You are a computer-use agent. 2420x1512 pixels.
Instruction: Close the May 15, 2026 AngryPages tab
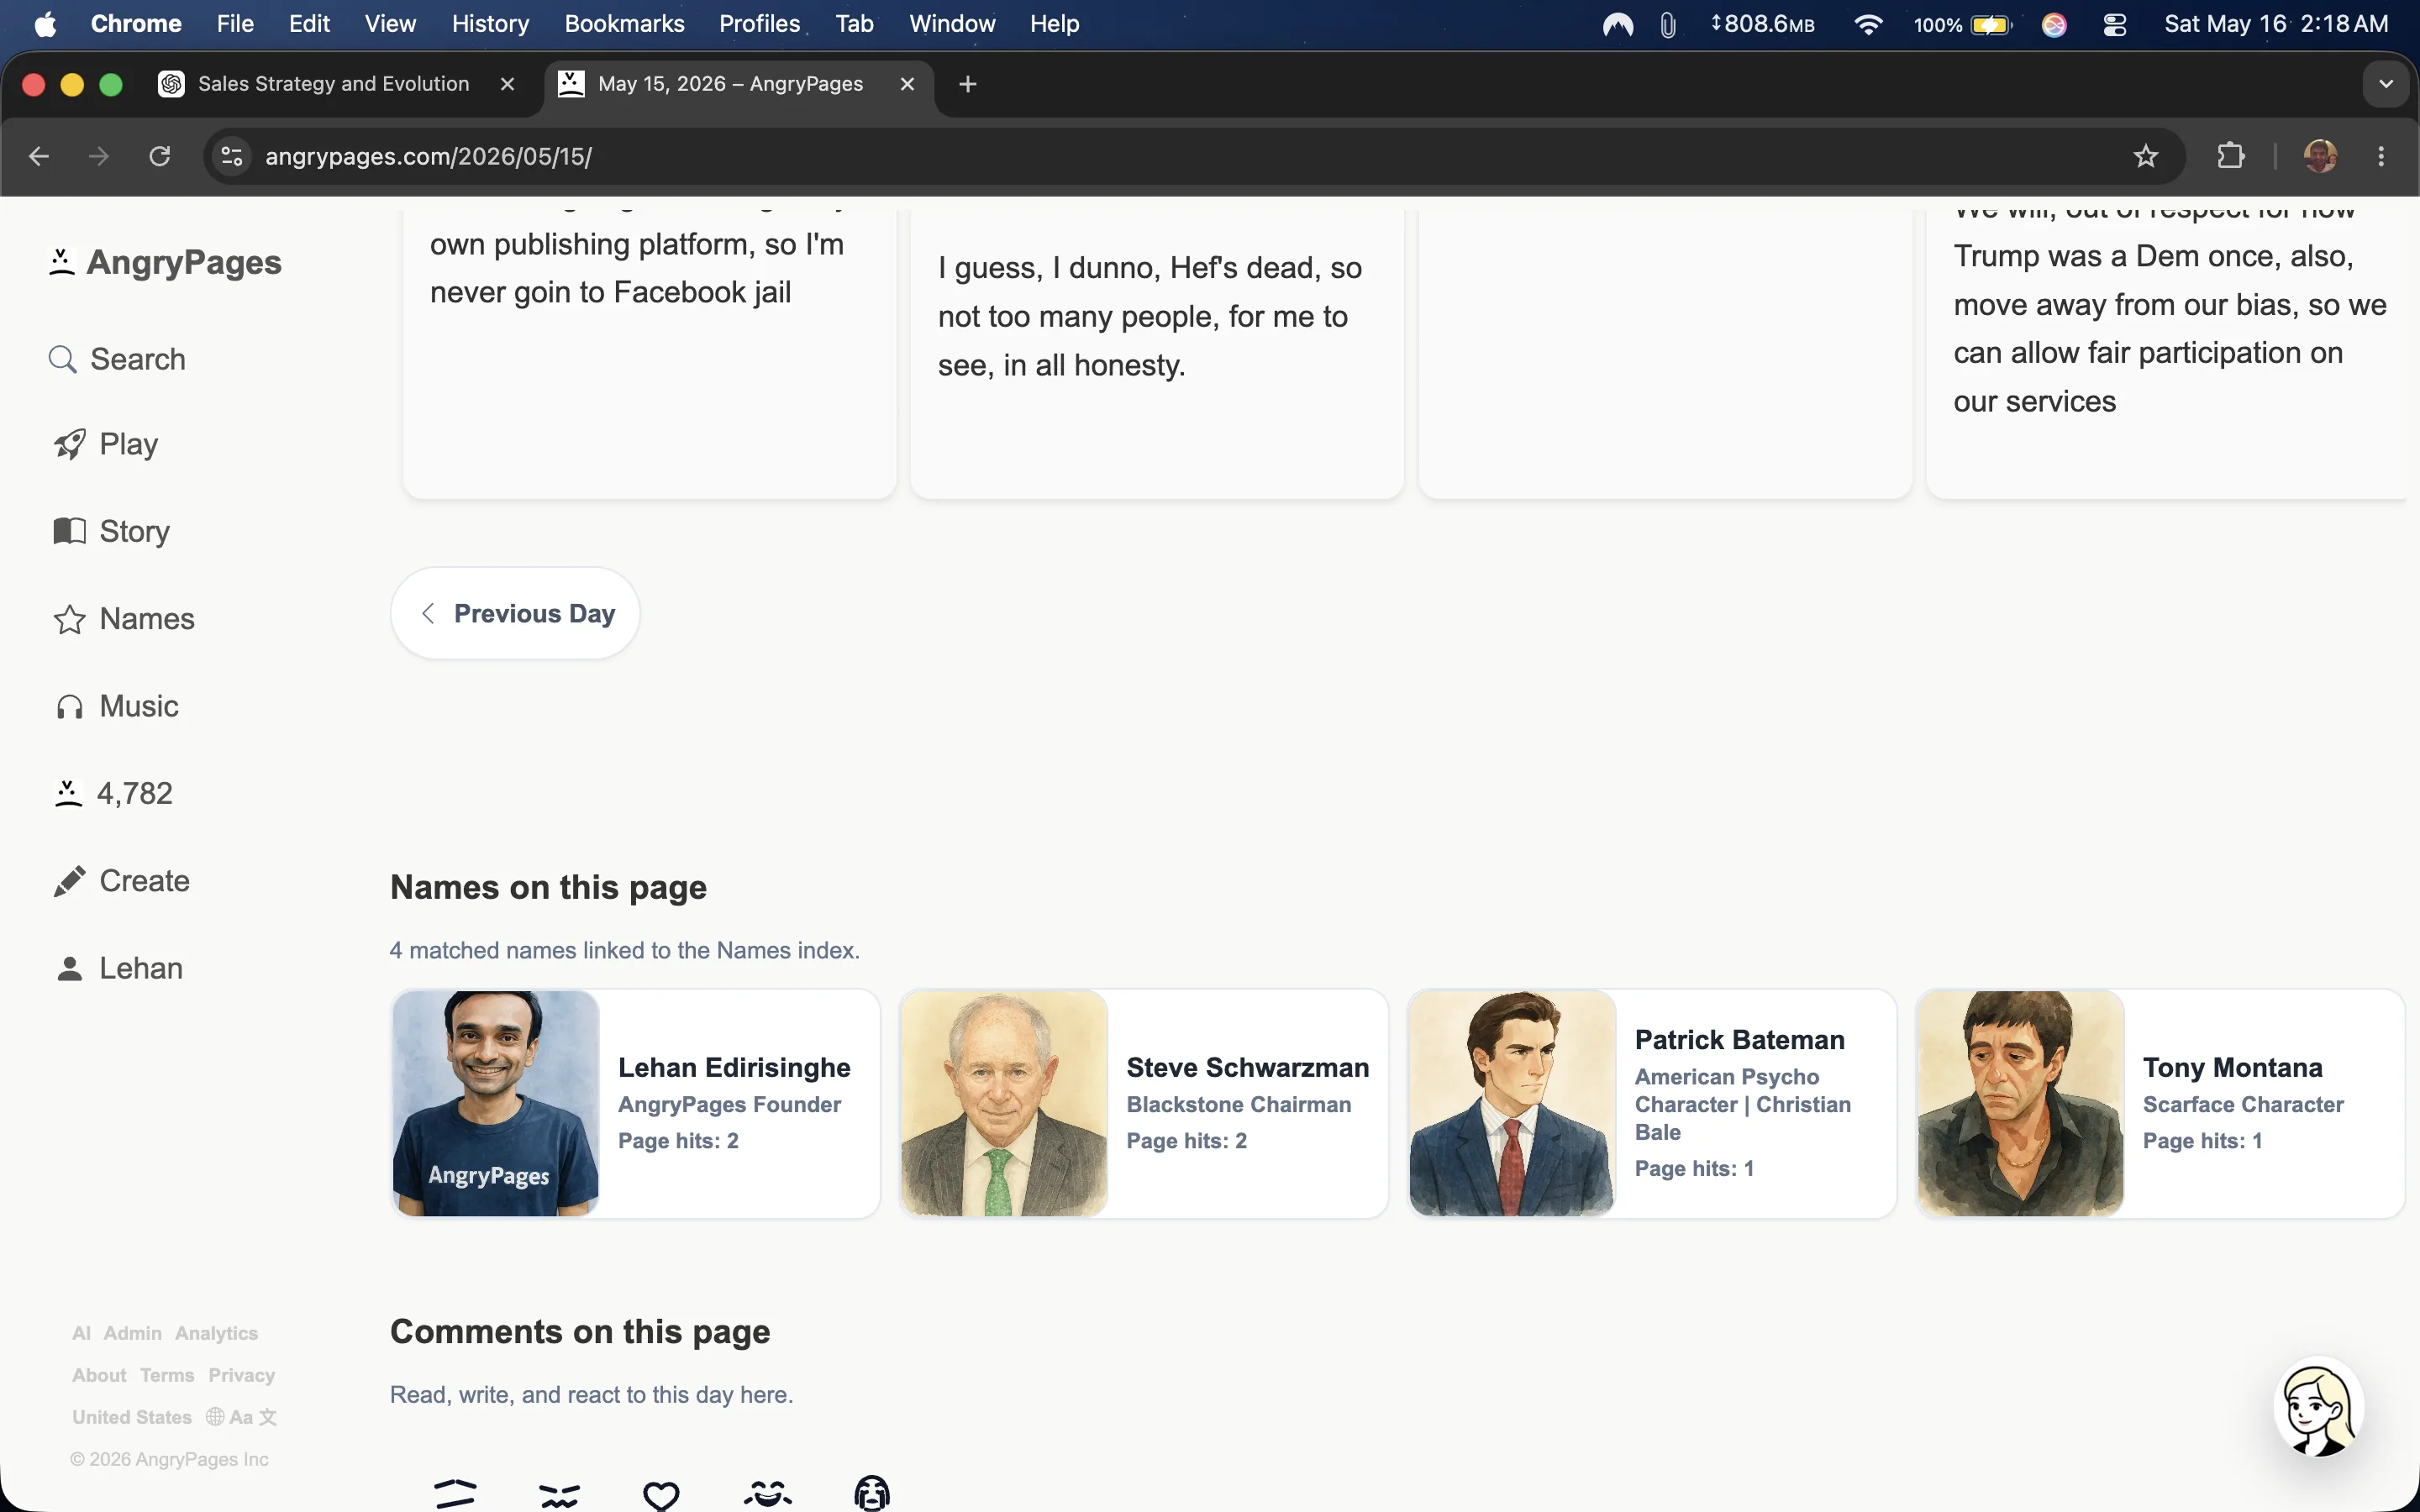coord(907,84)
